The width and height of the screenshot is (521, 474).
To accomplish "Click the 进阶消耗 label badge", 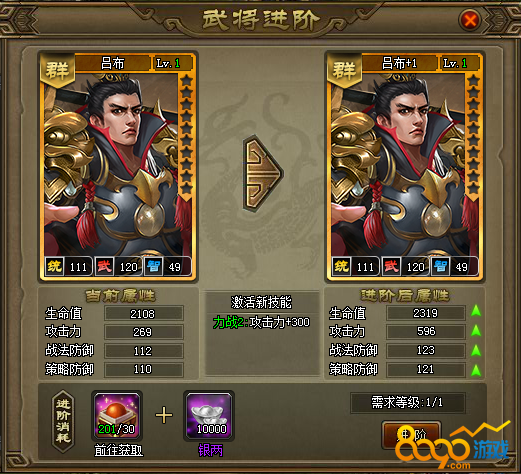I will pyautogui.click(x=63, y=421).
